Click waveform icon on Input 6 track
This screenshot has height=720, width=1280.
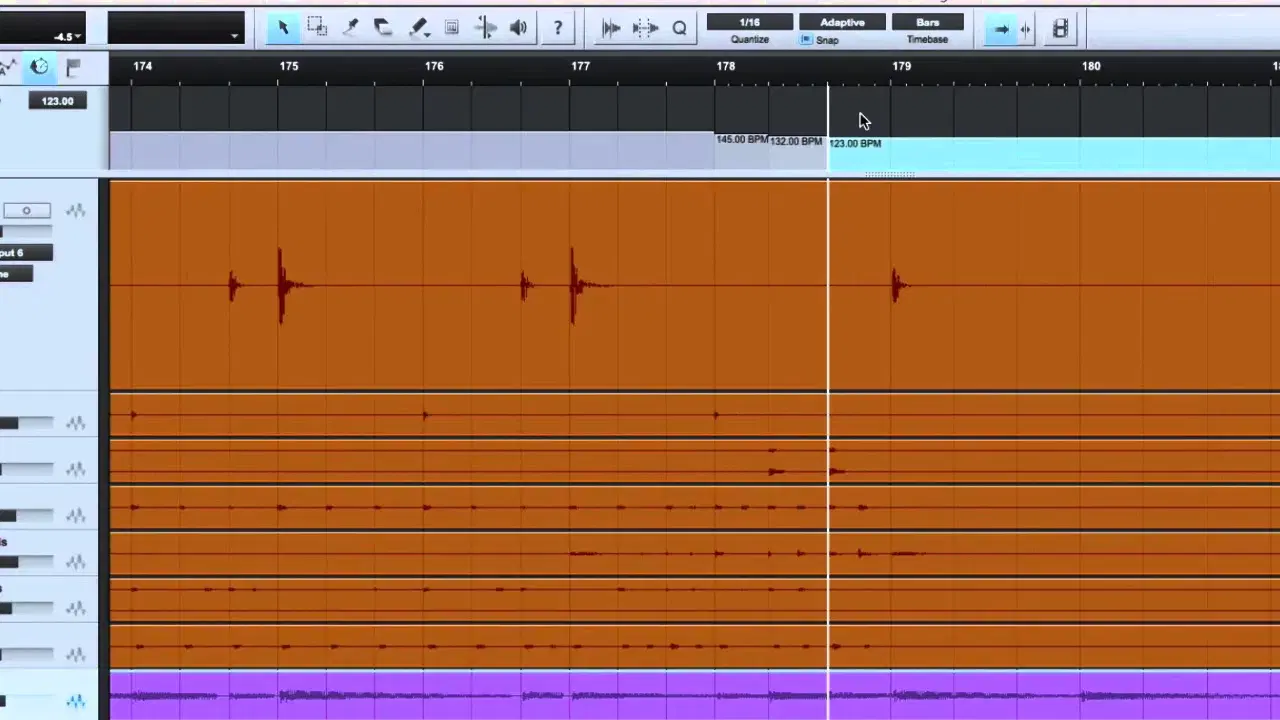click(x=75, y=211)
